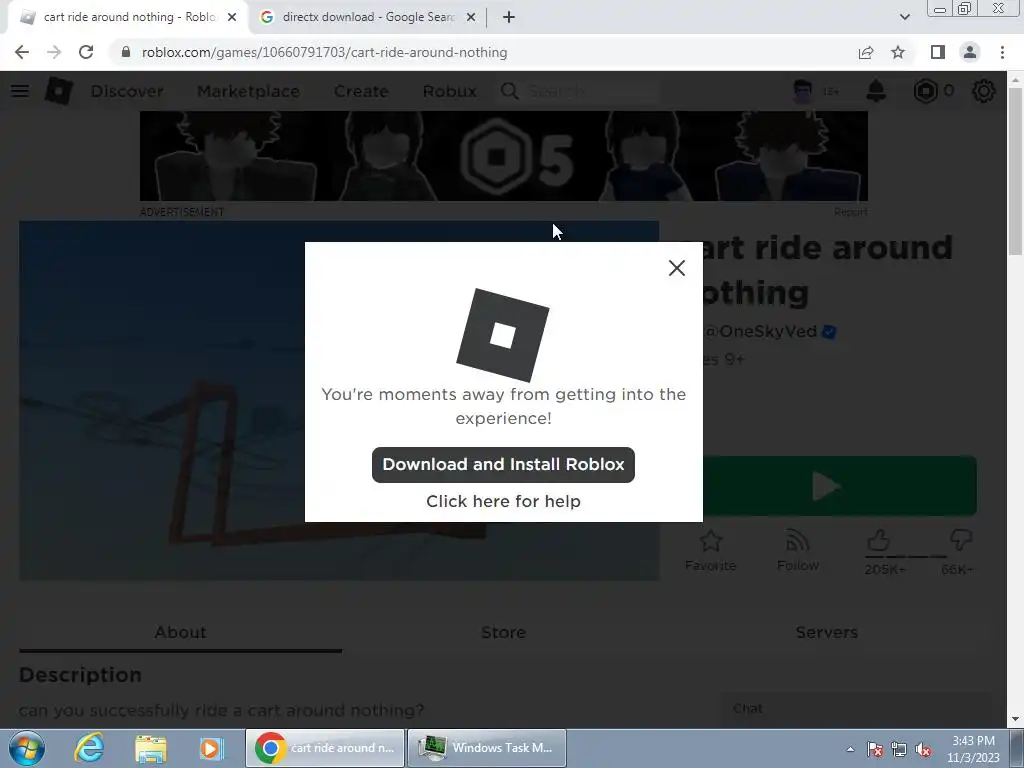
Task: Open Chrome three-dot menu
Action: (1002, 52)
